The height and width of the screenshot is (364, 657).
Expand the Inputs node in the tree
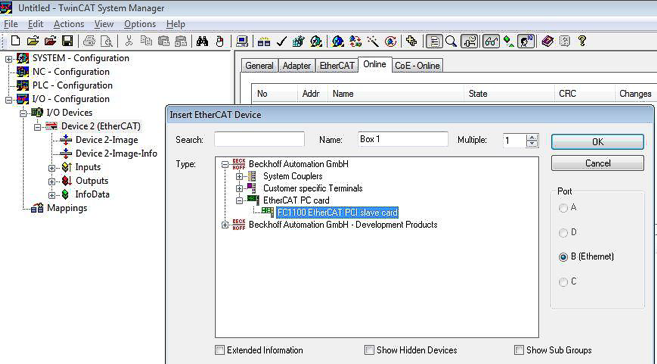[x=52, y=168]
